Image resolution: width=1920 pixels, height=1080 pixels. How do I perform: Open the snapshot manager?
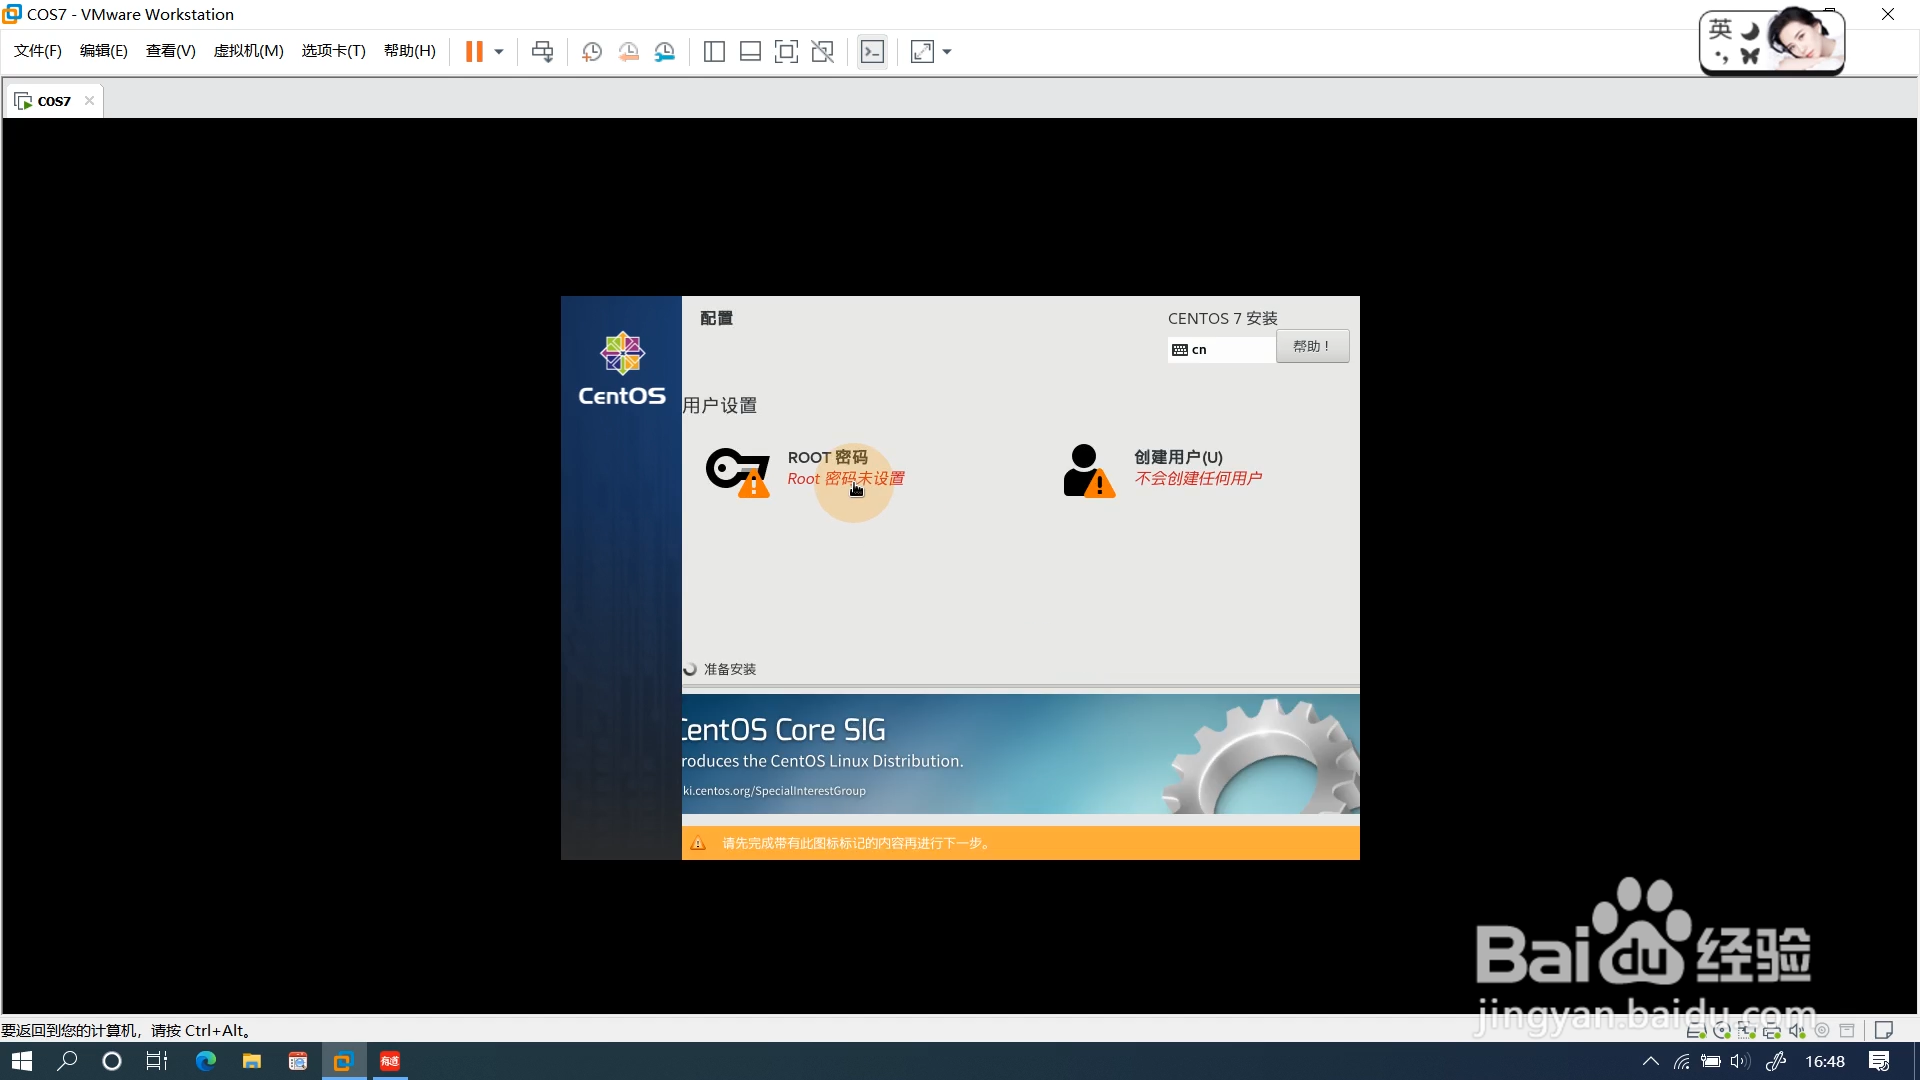(665, 52)
